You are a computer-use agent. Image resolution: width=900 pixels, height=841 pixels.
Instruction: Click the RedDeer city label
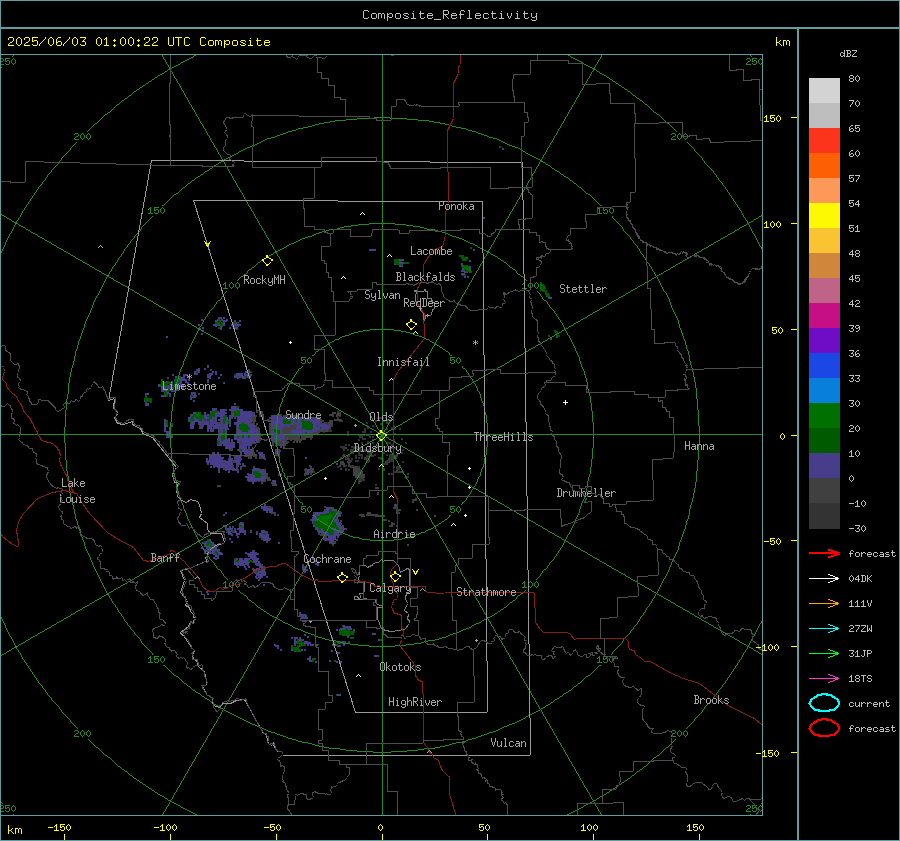coord(424,303)
